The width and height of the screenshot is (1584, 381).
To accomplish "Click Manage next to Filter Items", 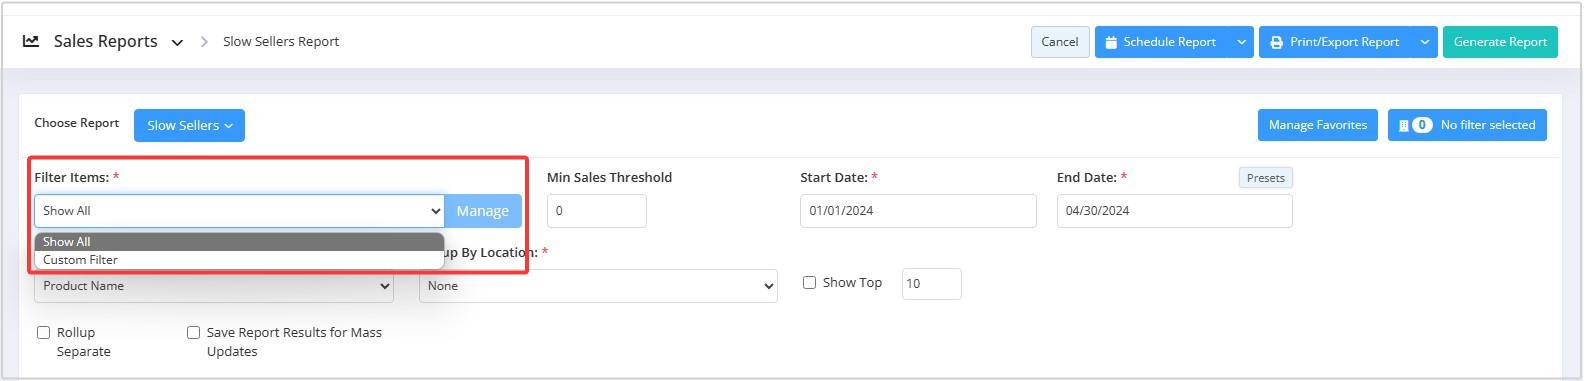I will (483, 211).
